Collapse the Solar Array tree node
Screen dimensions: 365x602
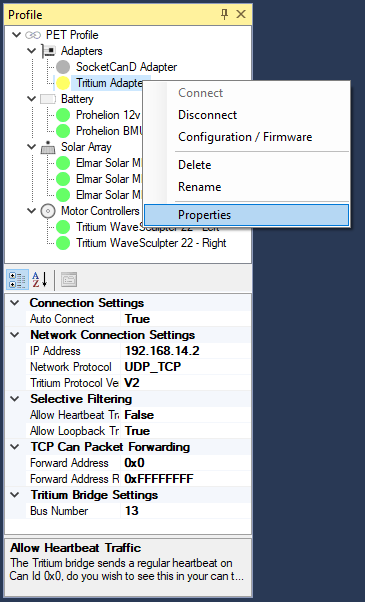pos(31,147)
